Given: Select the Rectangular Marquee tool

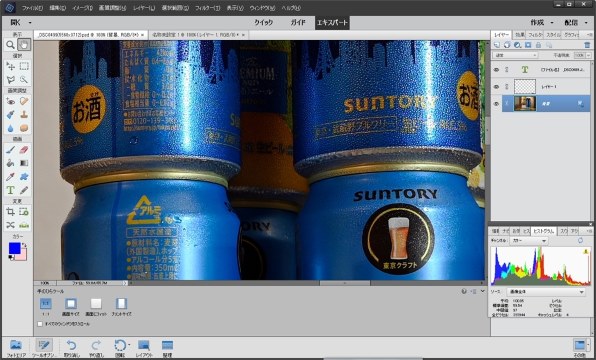Looking at the screenshot, I should (x=24, y=66).
